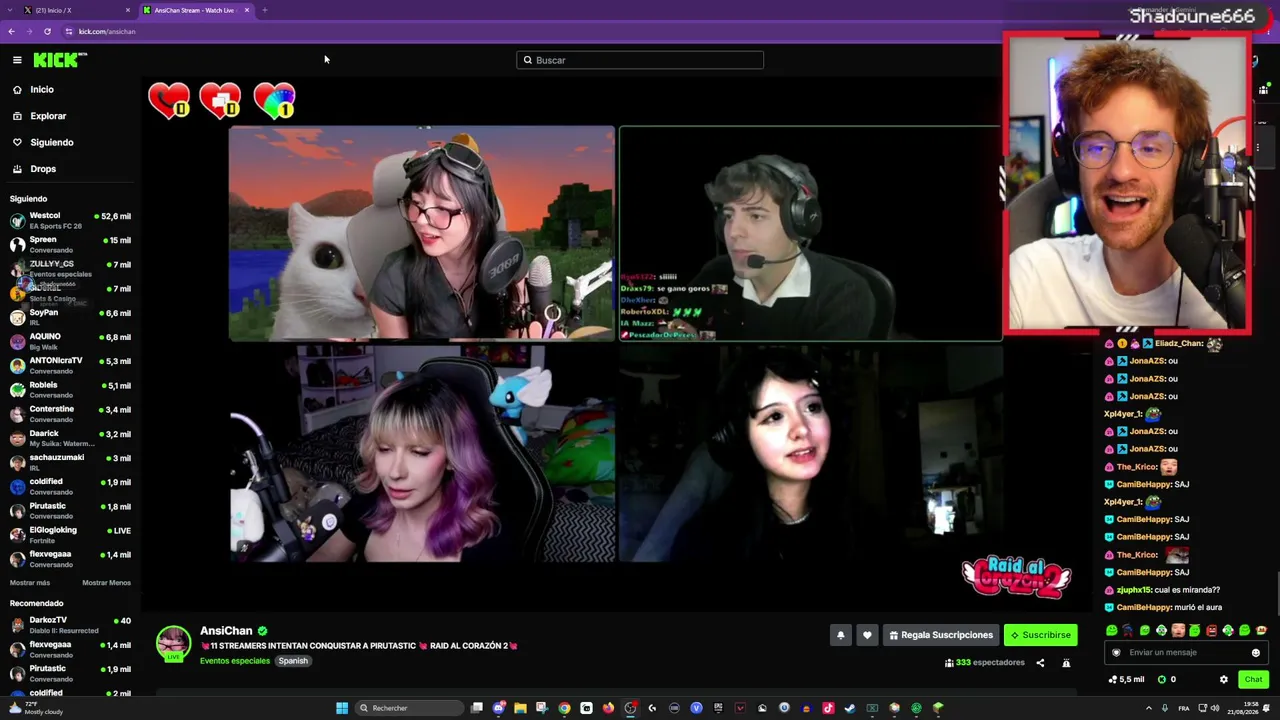Open sachauzumaki's channel in the sidebar
The height and width of the screenshot is (720, 1280).
click(x=70, y=462)
